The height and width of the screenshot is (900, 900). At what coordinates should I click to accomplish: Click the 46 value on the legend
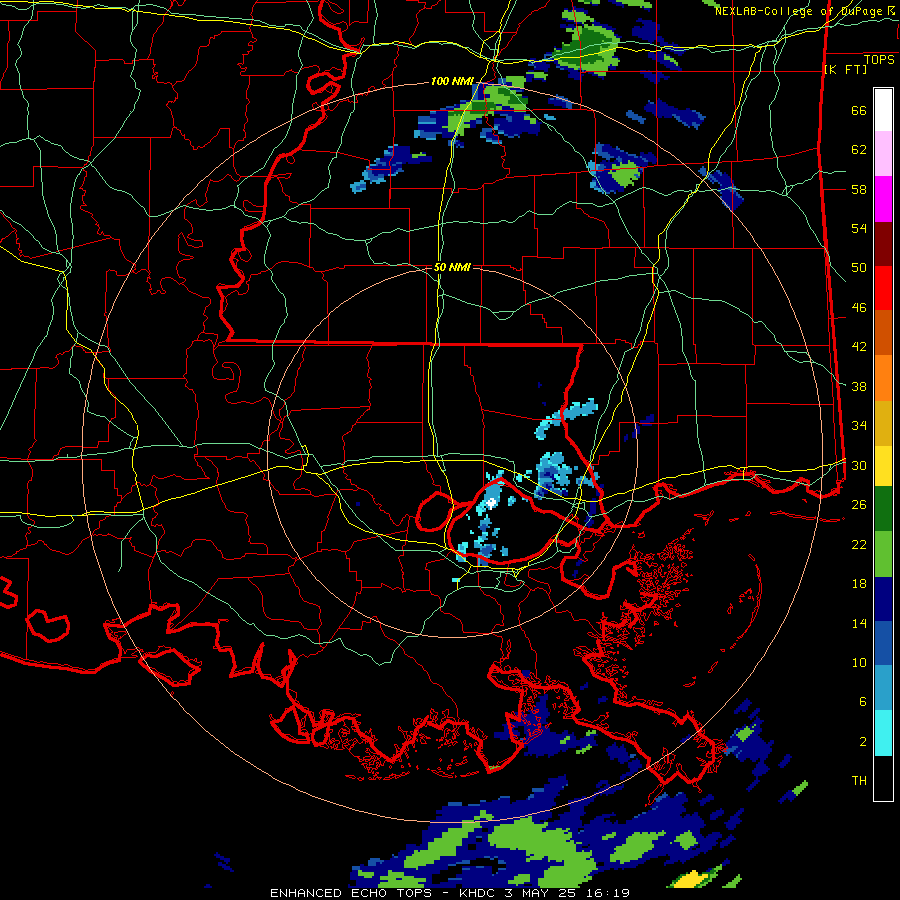pyautogui.click(x=859, y=308)
